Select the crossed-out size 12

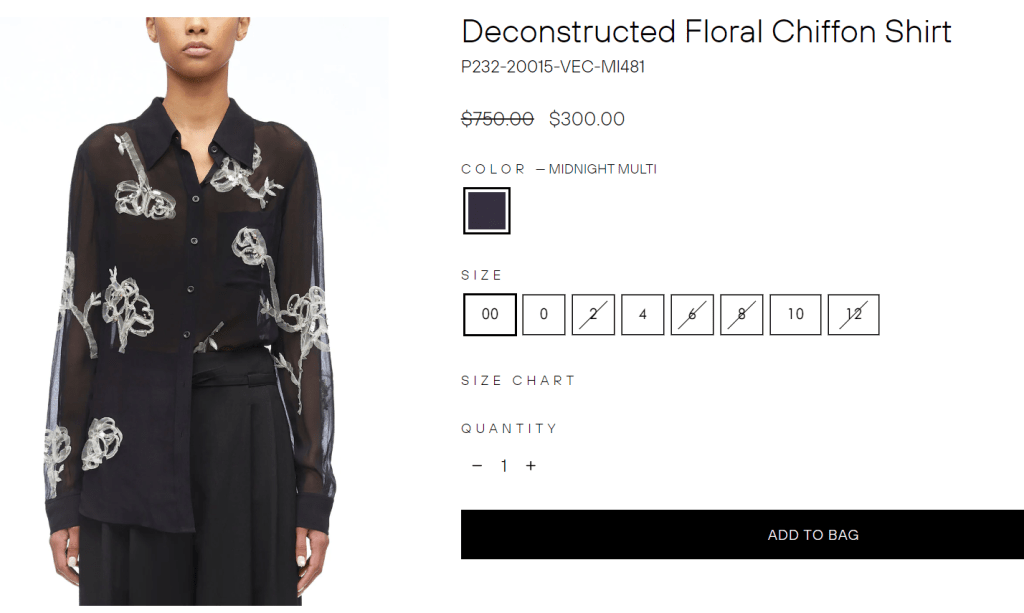coord(853,314)
